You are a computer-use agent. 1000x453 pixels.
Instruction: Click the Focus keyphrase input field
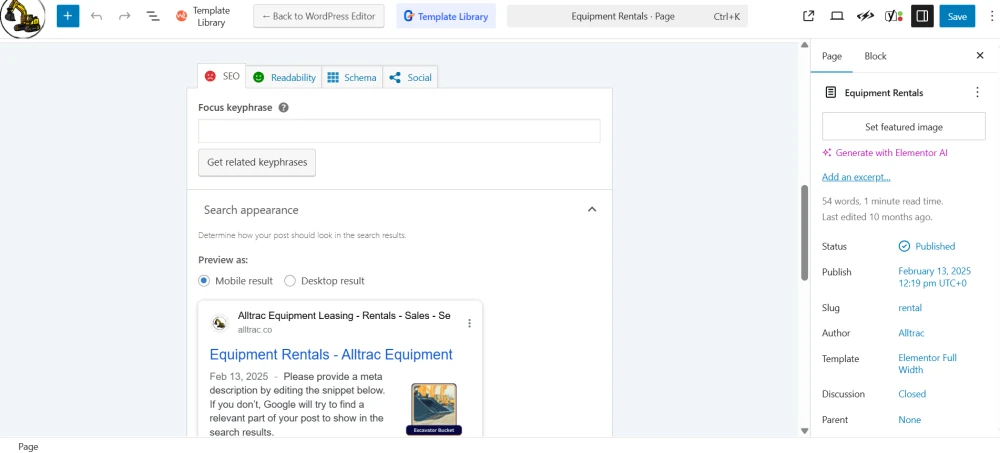pyautogui.click(x=399, y=131)
